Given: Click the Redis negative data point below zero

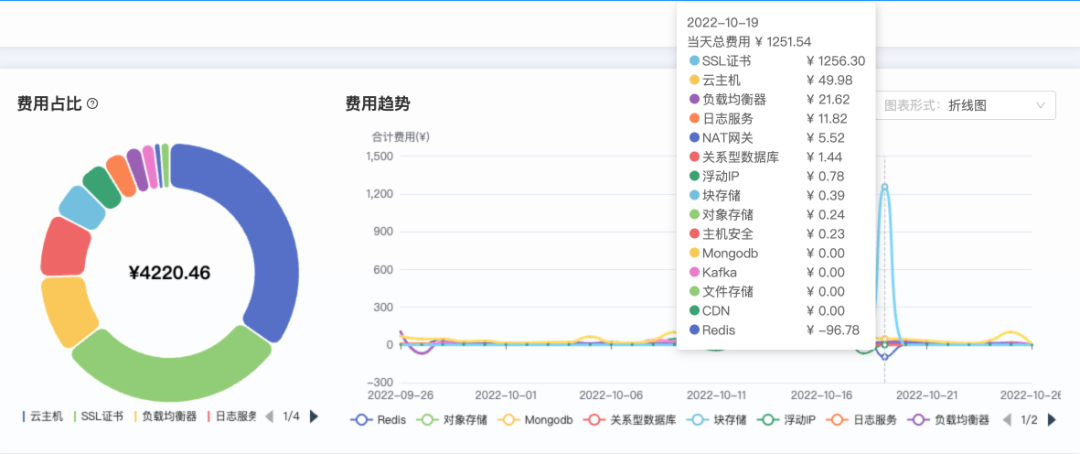Looking at the screenshot, I should pos(884,357).
